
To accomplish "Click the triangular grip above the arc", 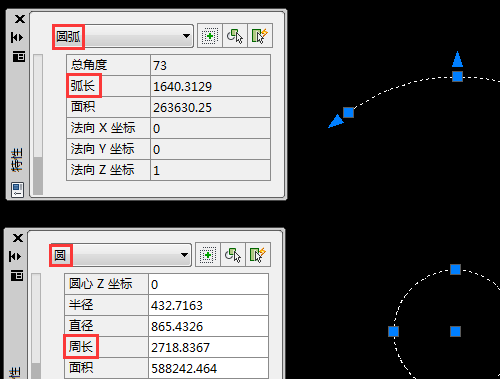I will pos(457,59).
